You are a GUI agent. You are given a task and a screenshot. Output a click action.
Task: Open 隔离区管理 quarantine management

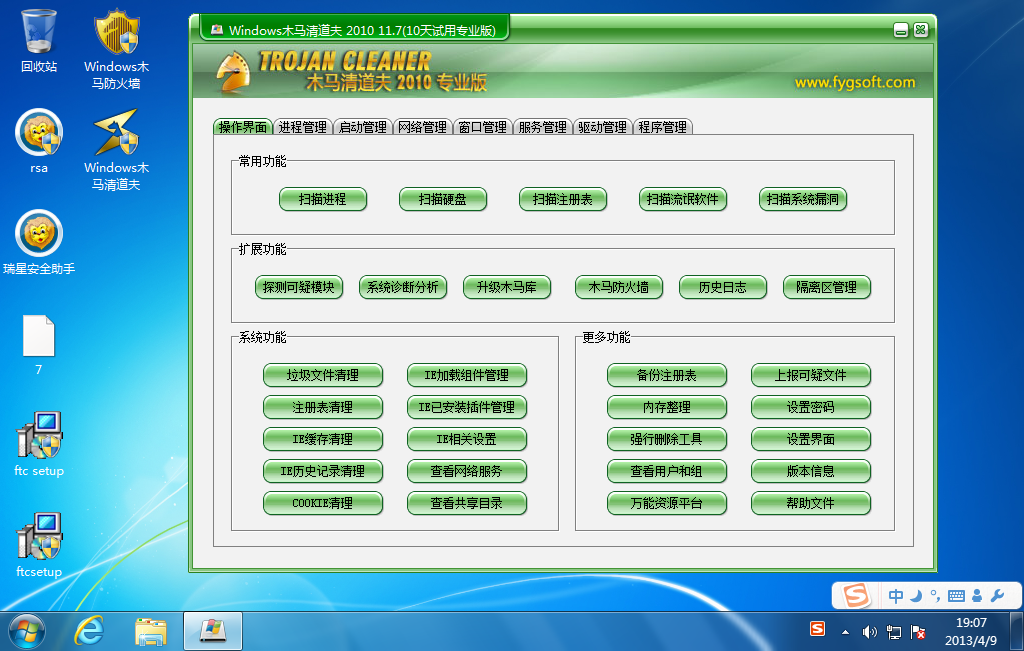(x=827, y=287)
